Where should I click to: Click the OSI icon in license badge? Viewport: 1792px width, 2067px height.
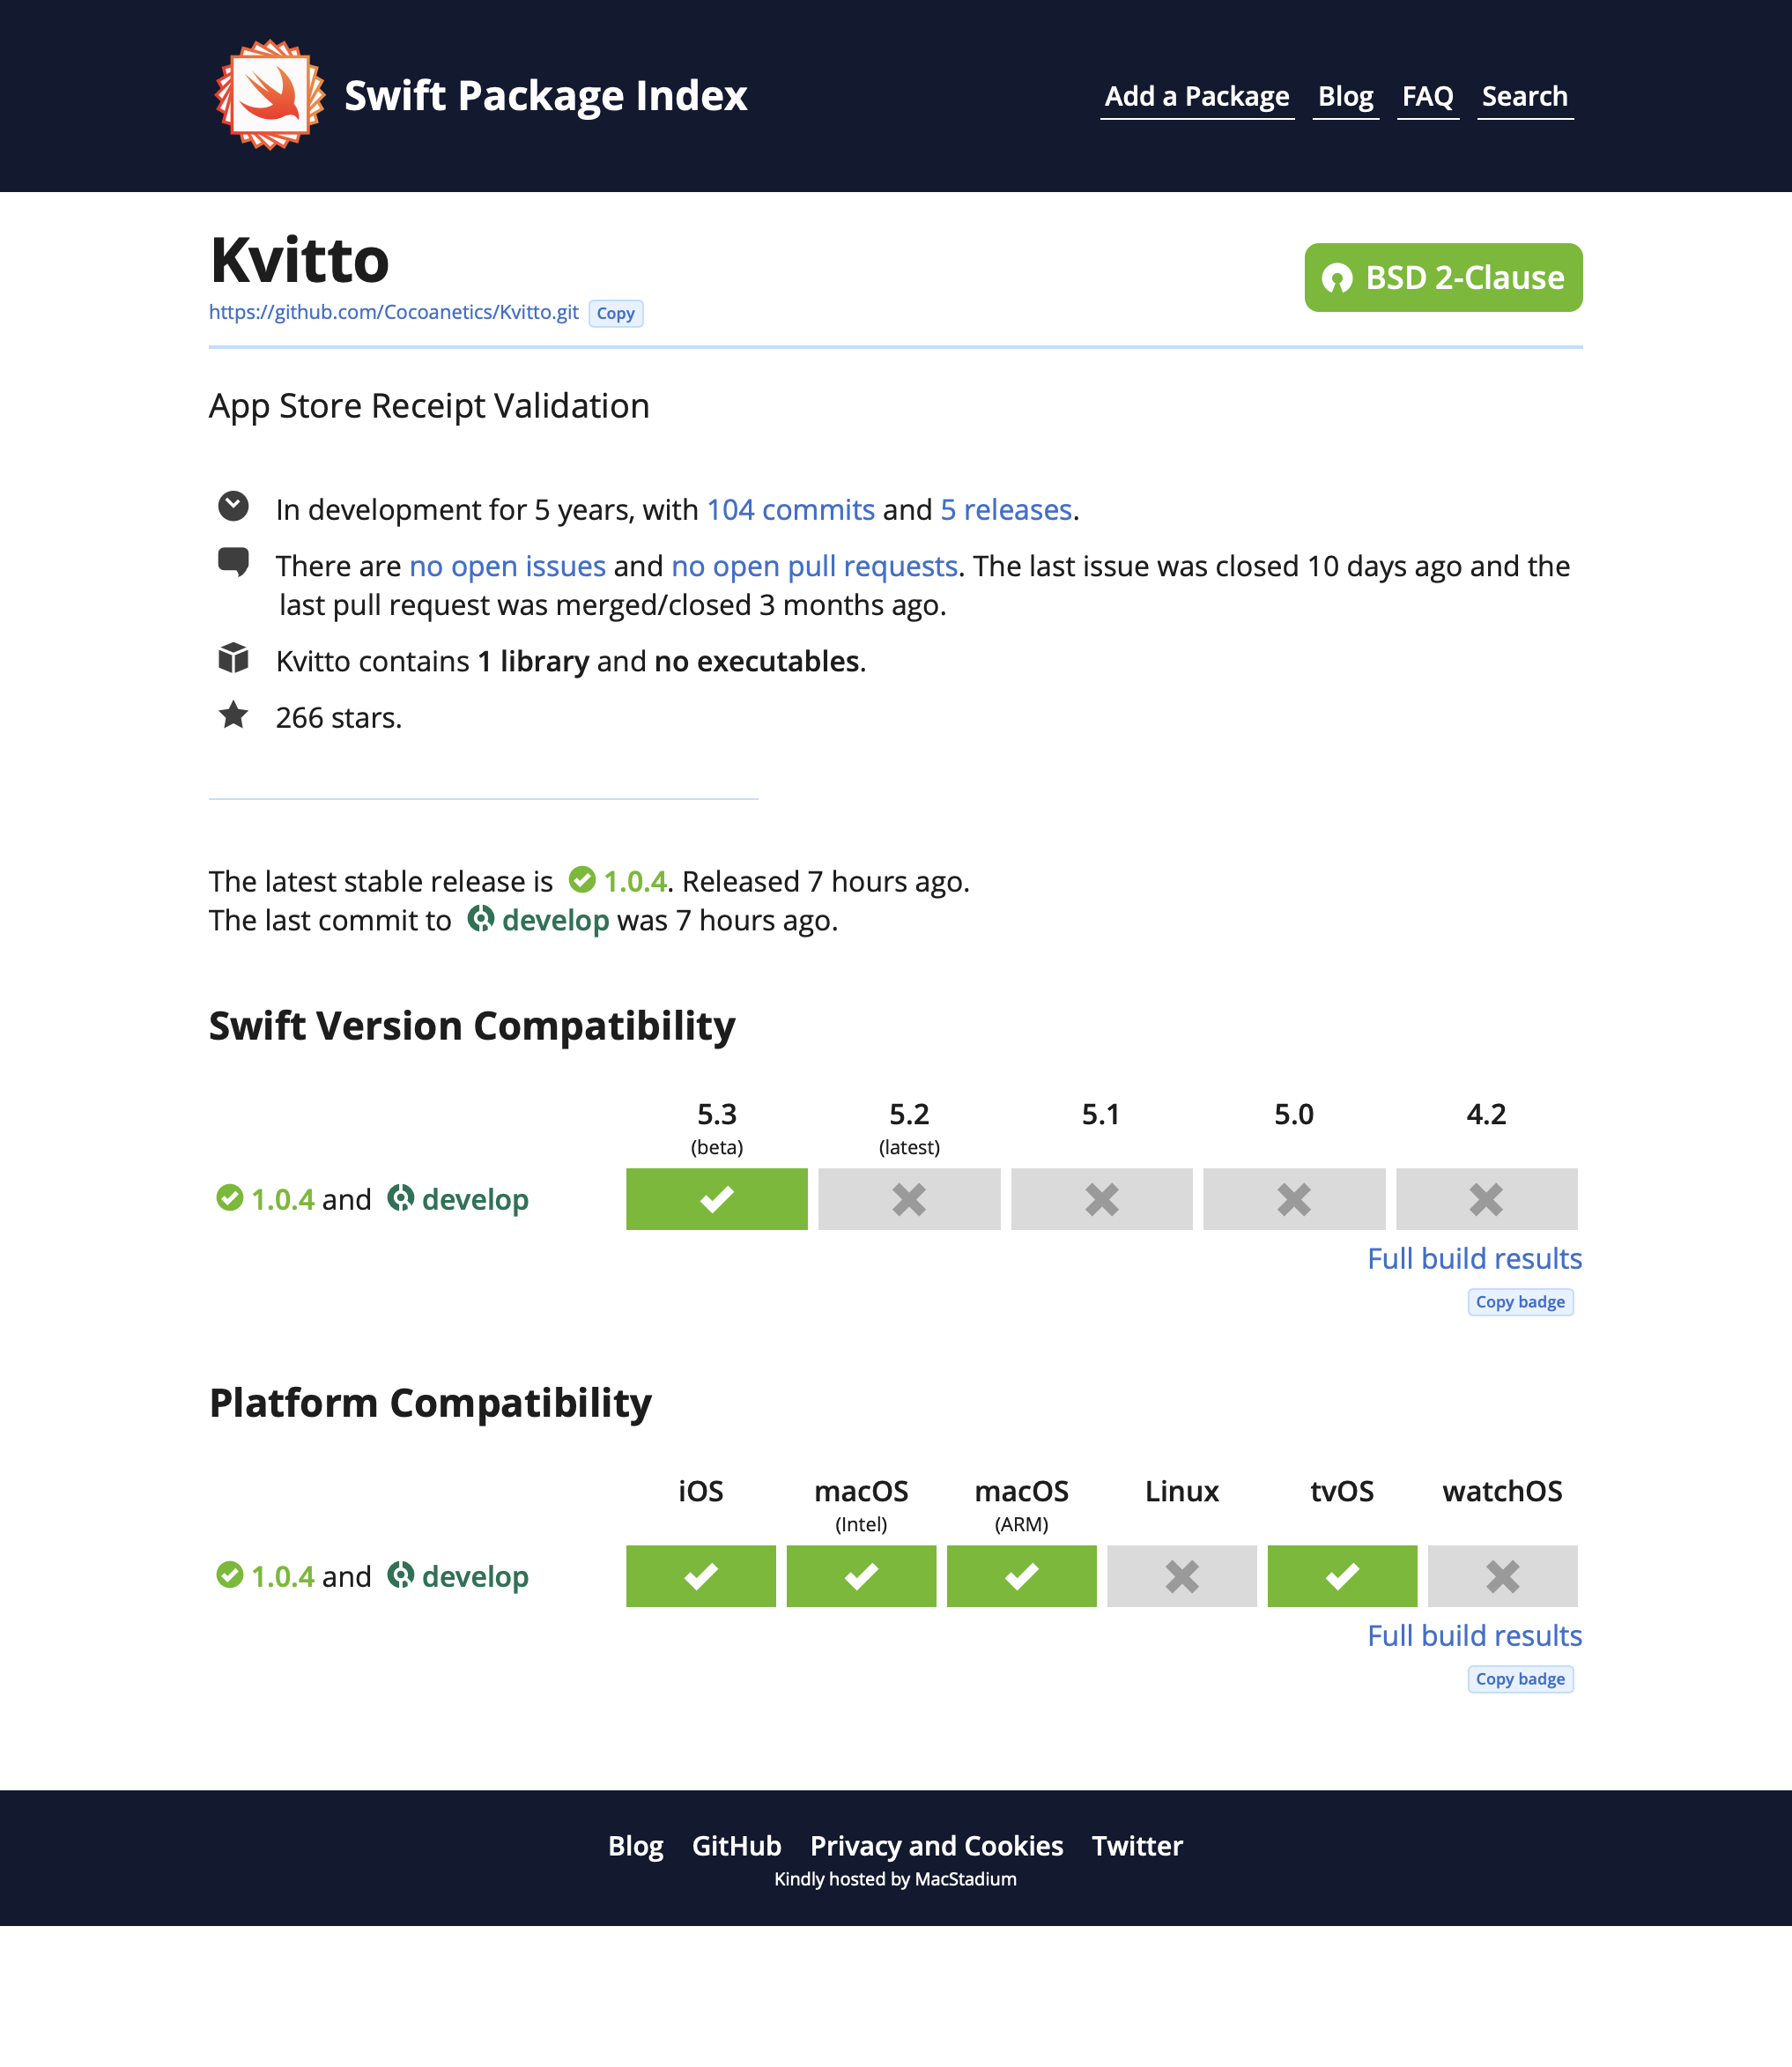pyautogui.click(x=1337, y=278)
